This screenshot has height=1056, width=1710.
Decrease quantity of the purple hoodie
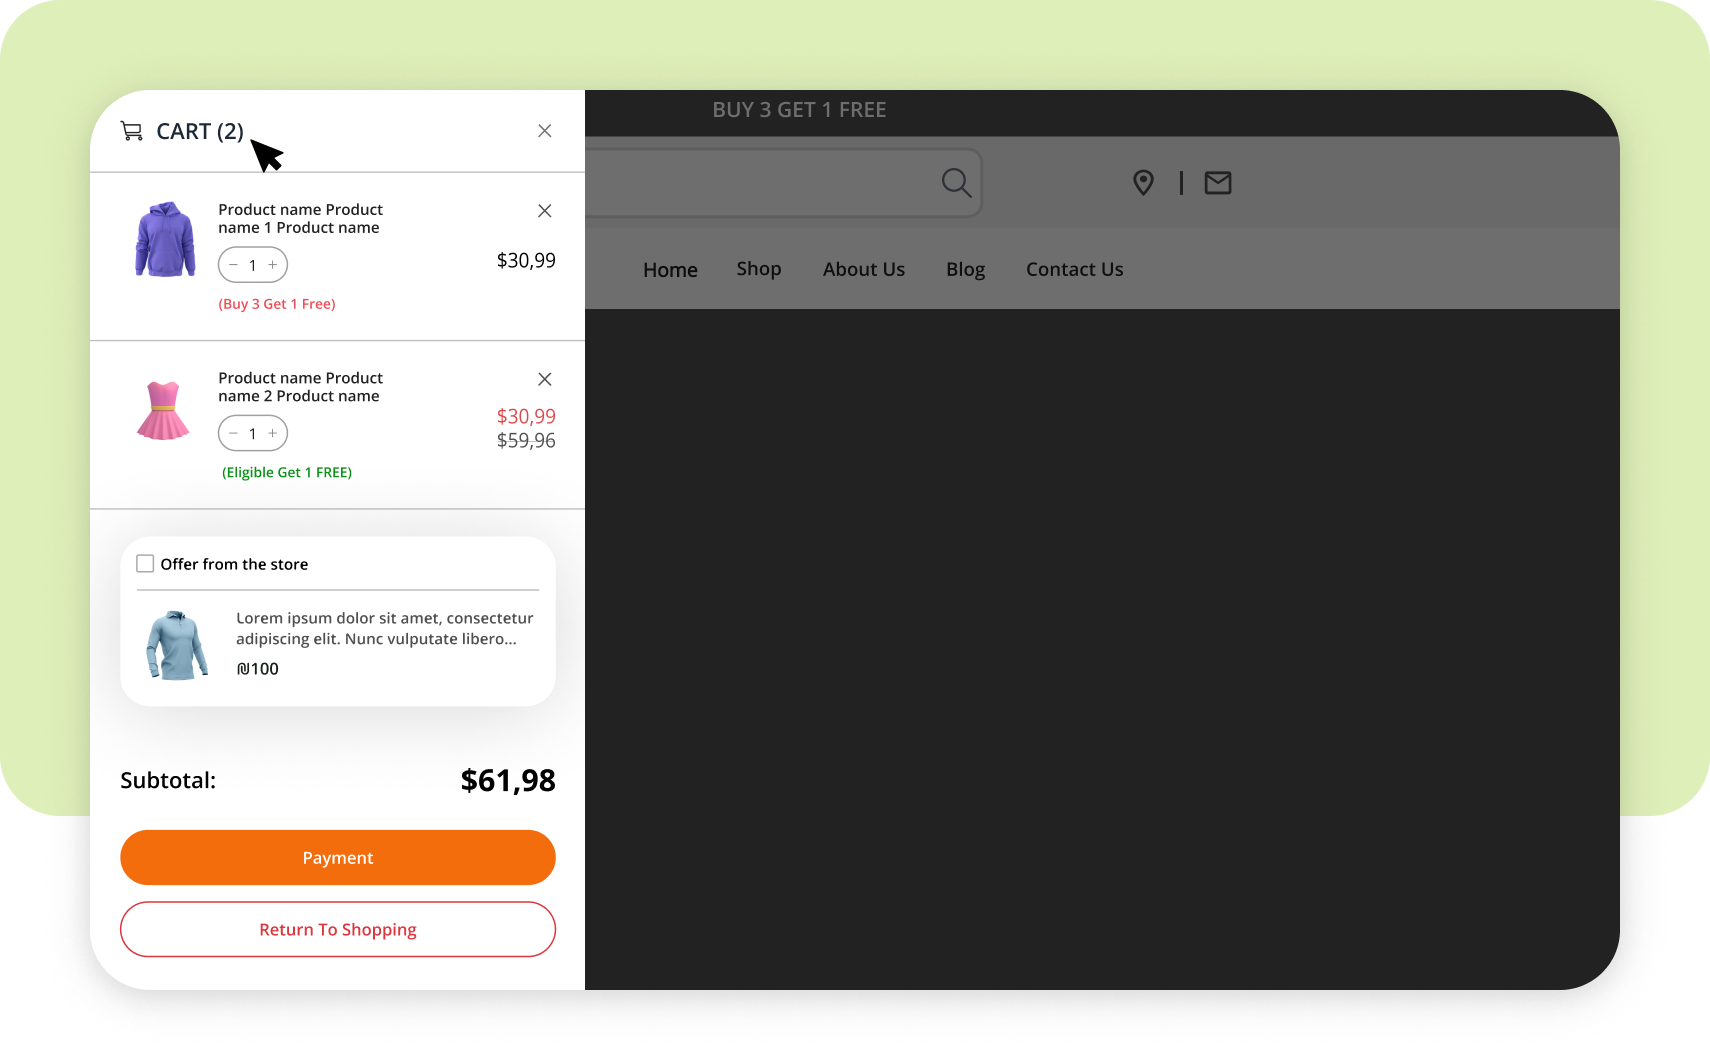point(233,265)
